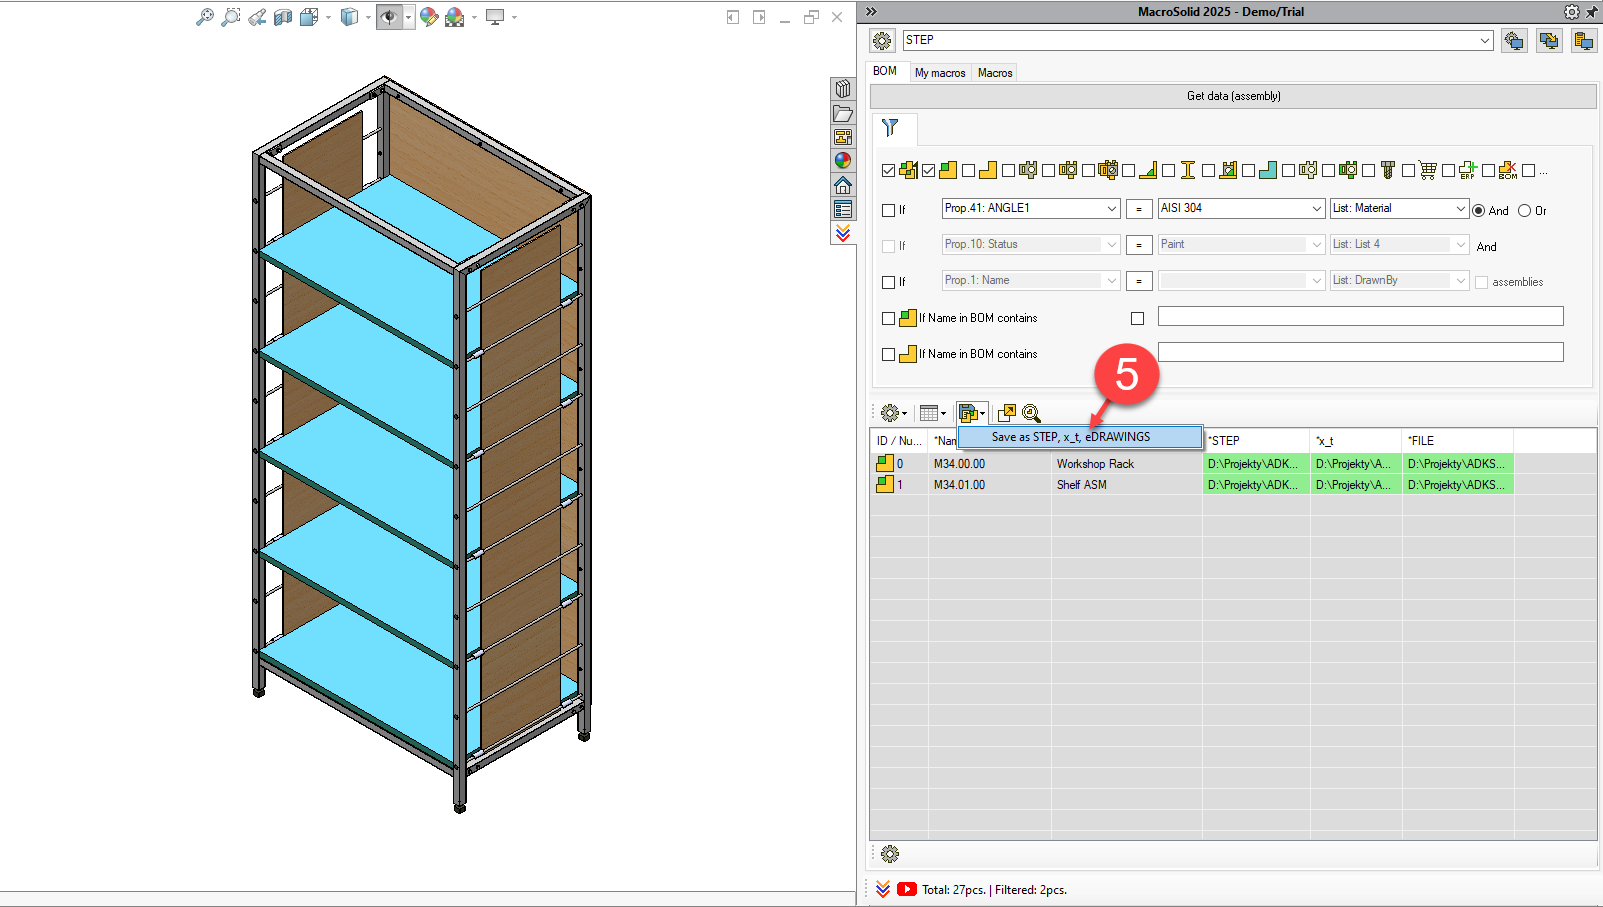1603x907 pixels.
Task: Select the Or radio button
Action: click(x=1524, y=210)
